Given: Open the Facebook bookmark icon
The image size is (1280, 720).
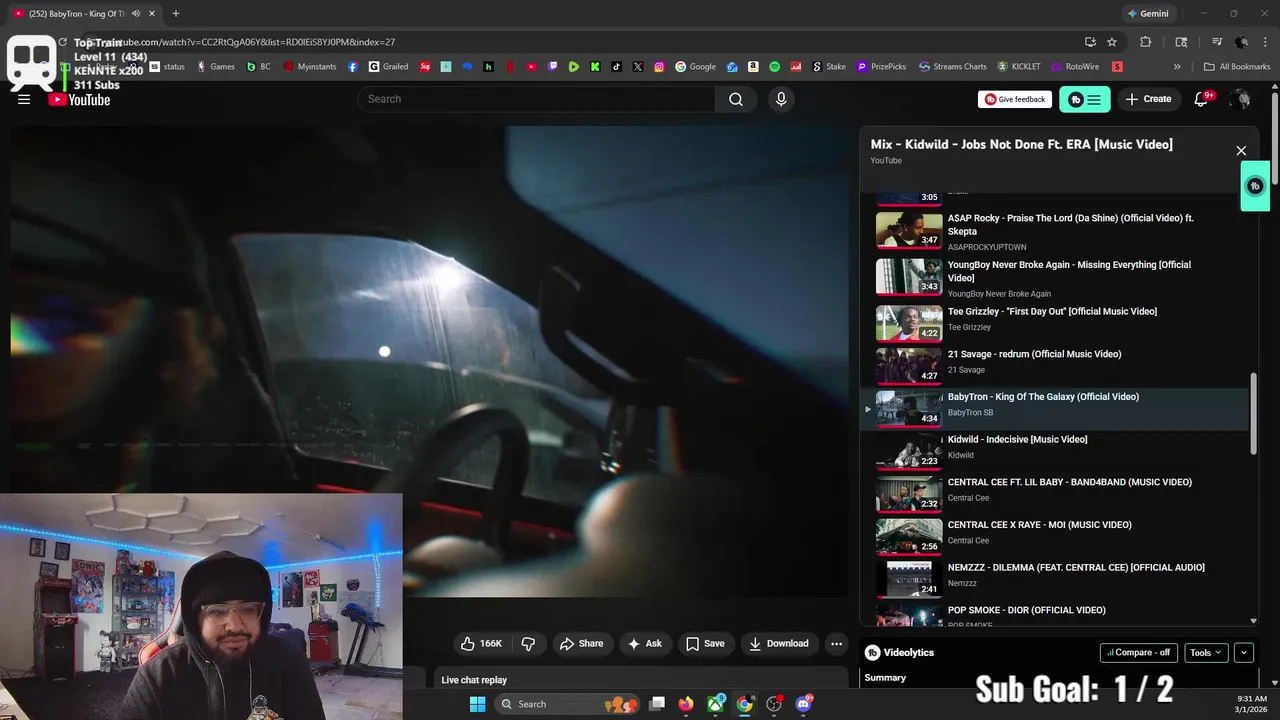Looking at the screenshot, I should (353, 67).
